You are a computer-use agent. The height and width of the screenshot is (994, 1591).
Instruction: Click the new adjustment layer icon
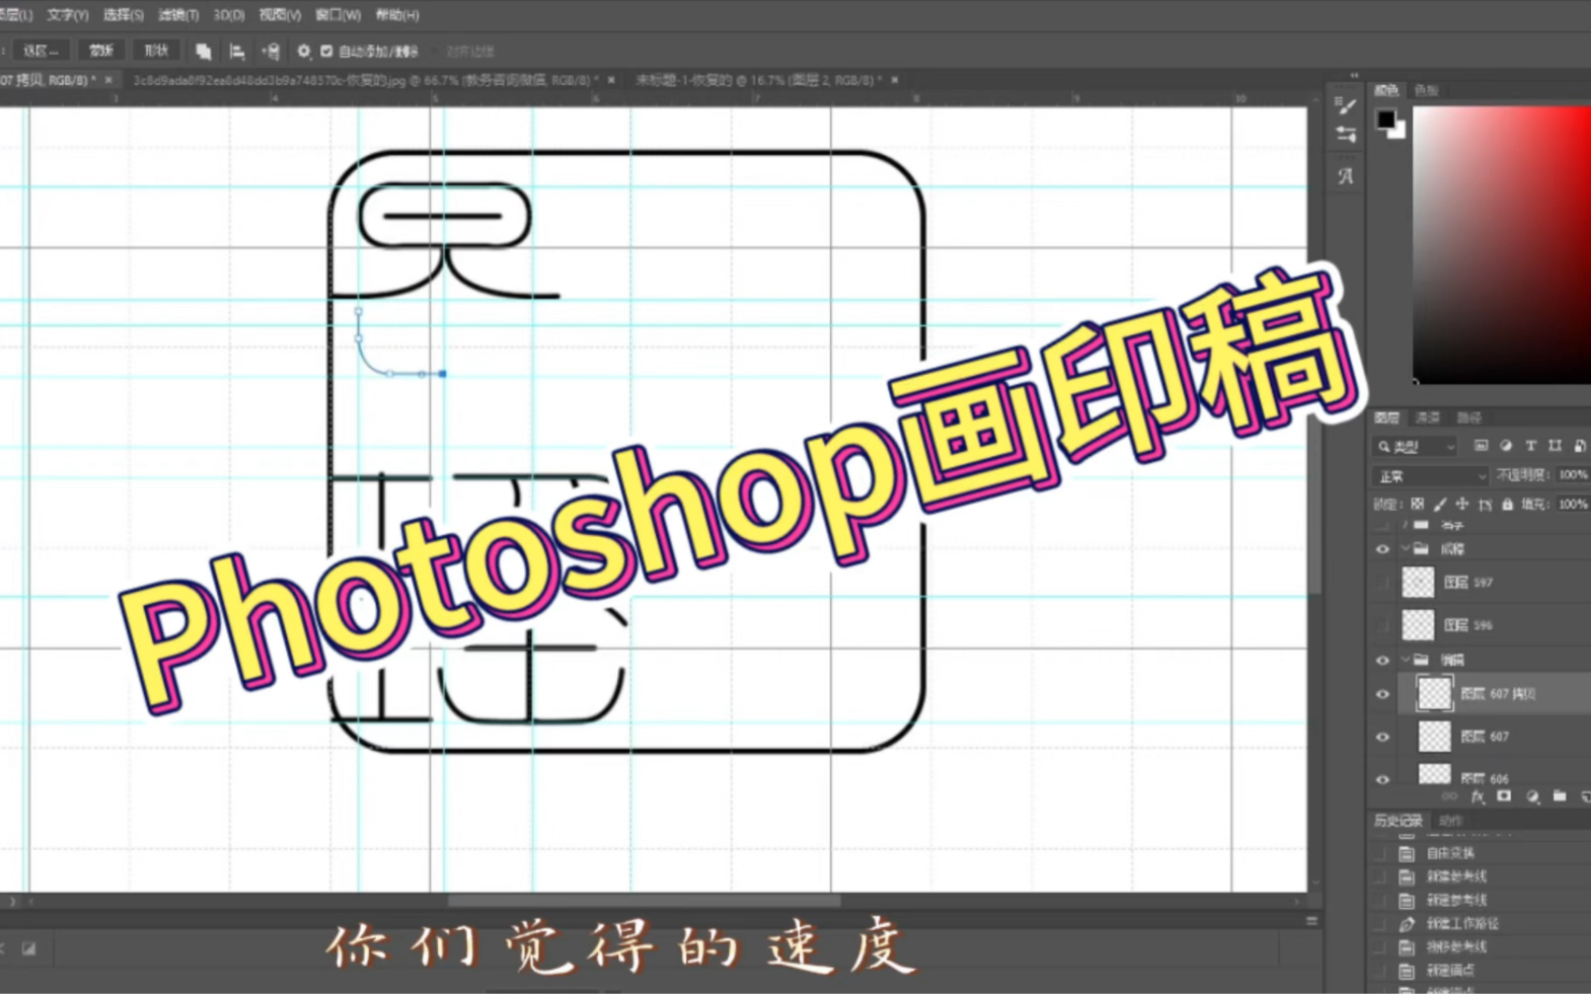(x=1532, y=797)
